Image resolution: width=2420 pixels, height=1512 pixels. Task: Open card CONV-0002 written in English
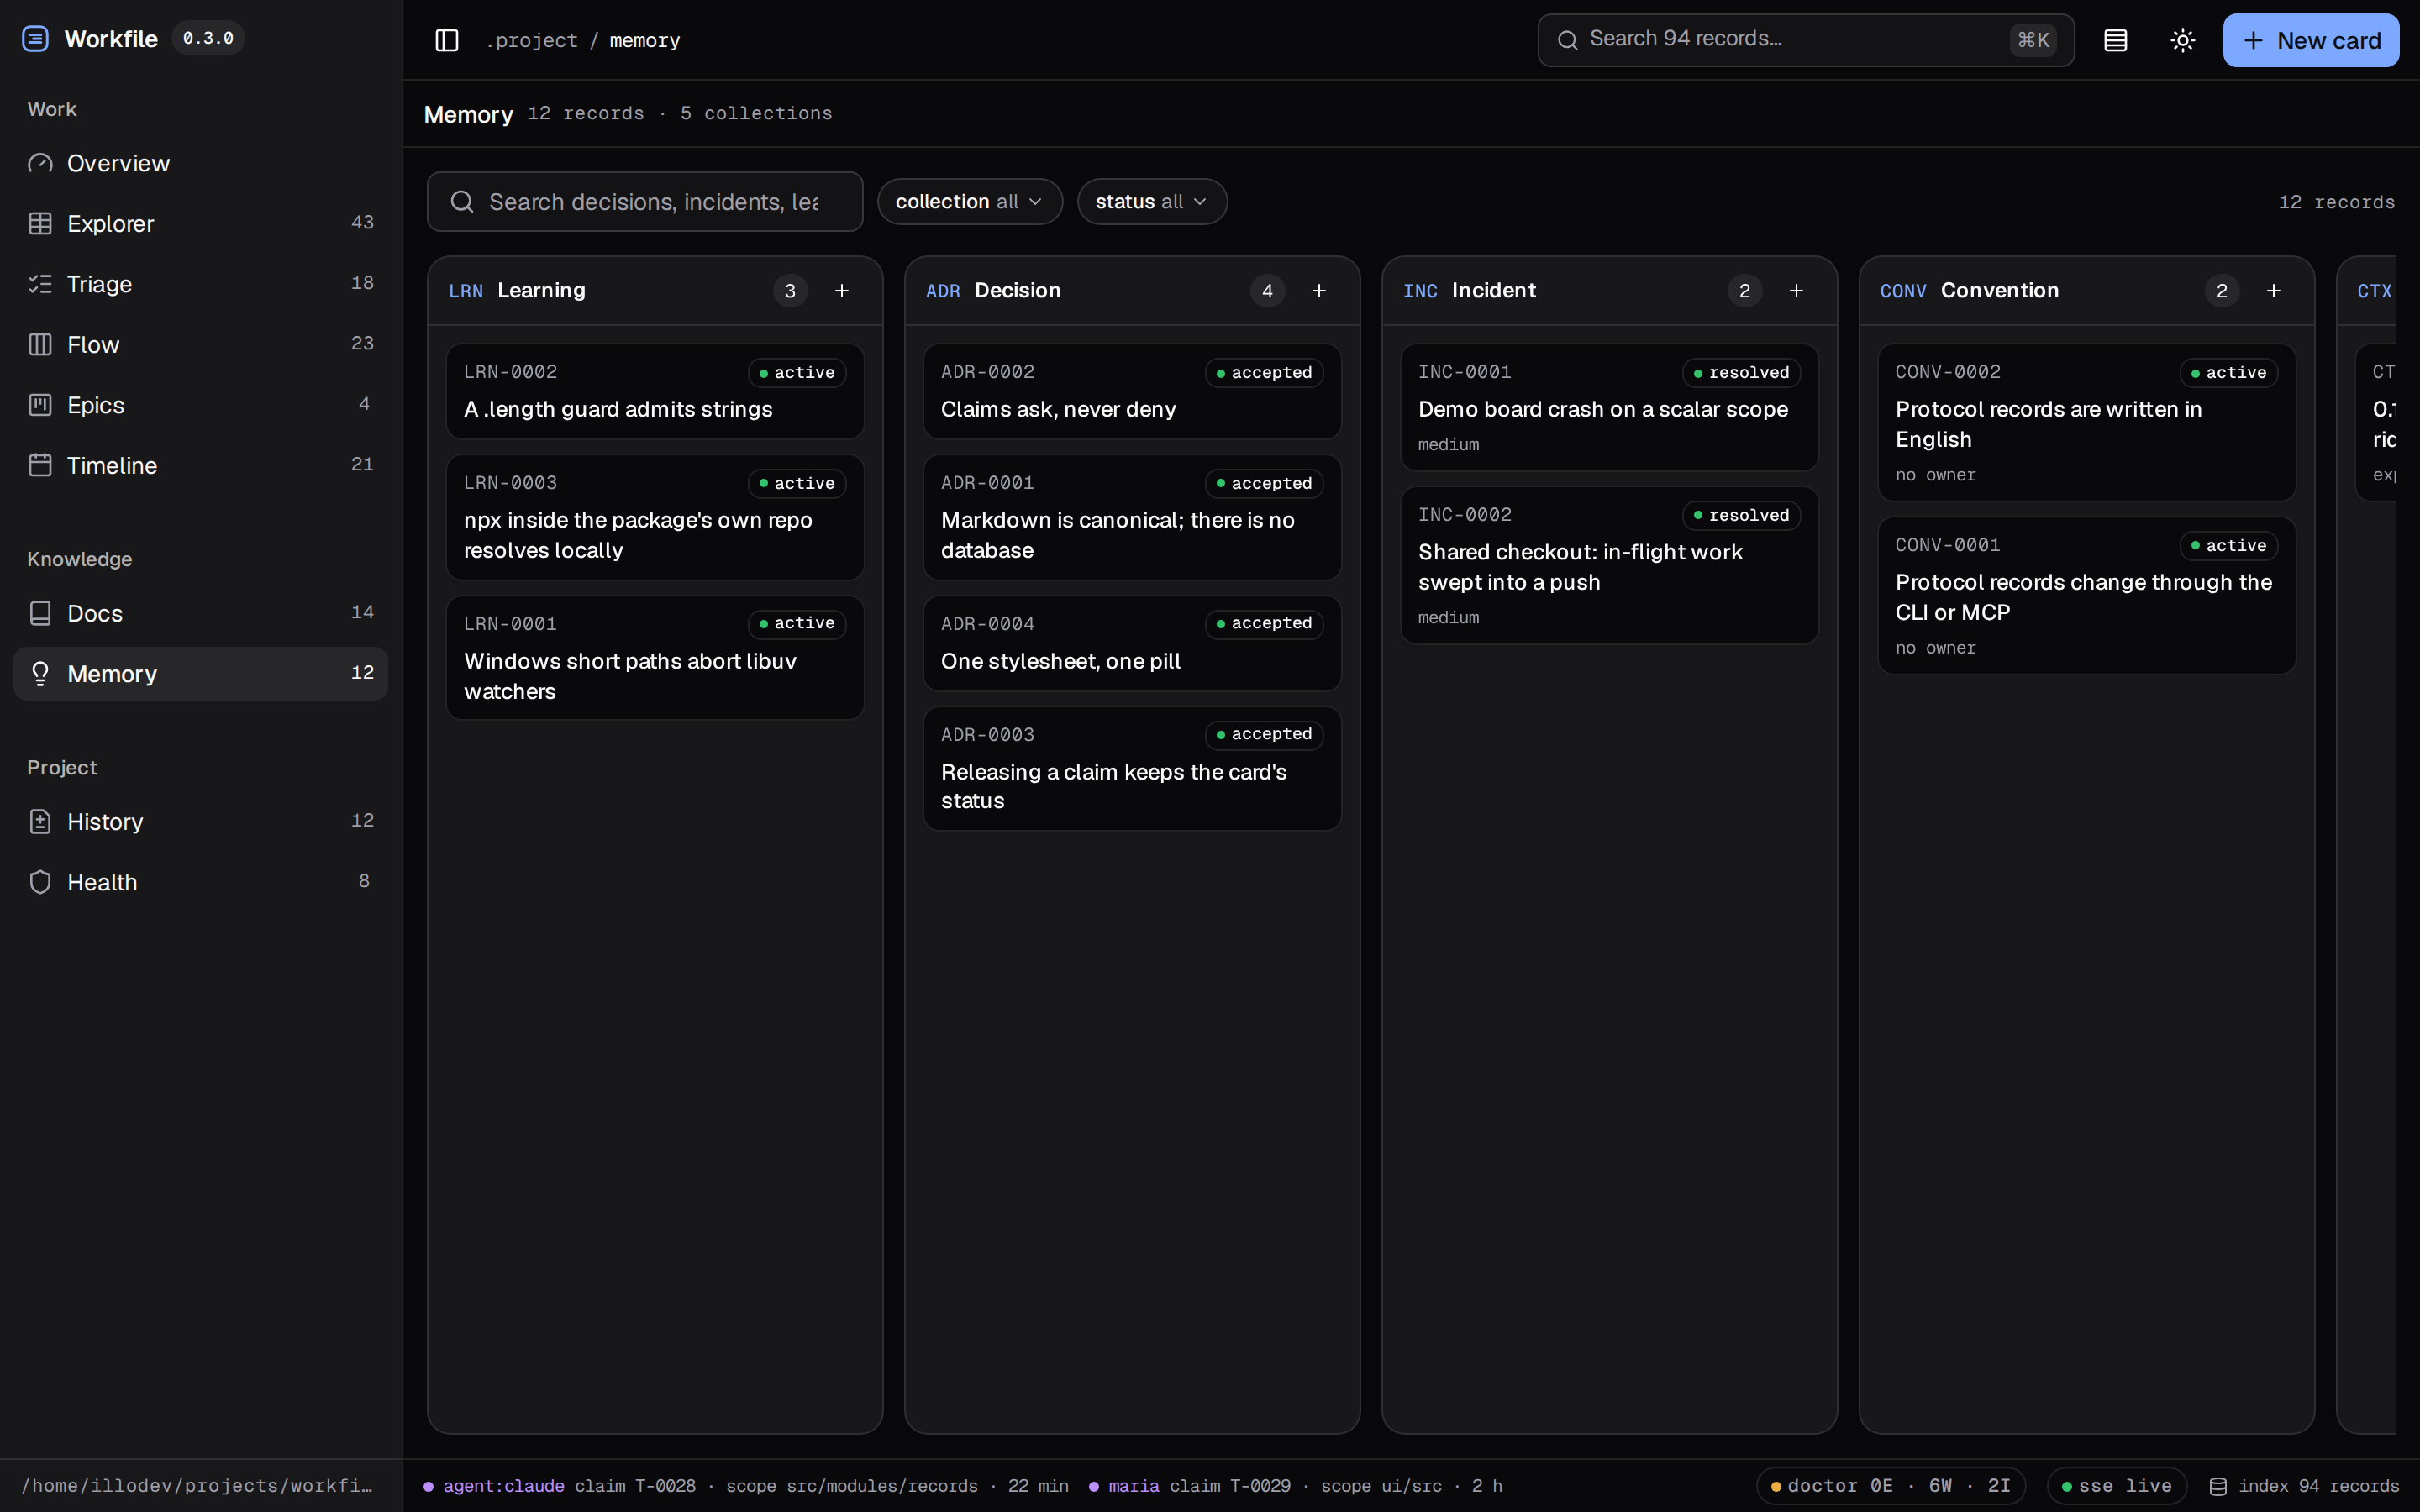(2086, 422)
